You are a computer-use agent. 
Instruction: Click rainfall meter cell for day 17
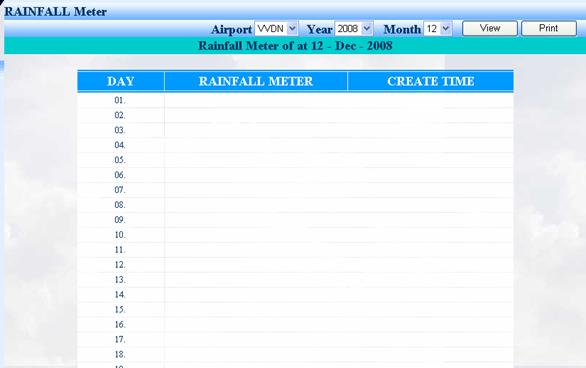(256, 339)
